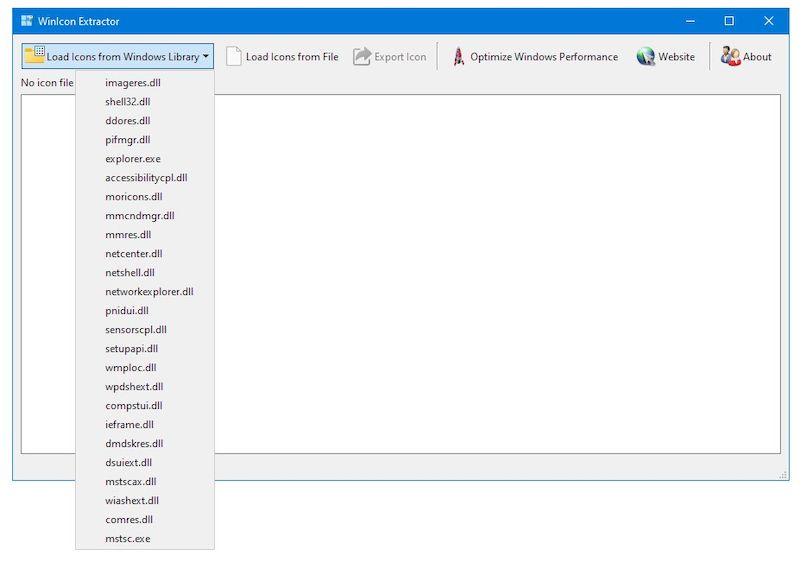Choose mmres.dll library
800x562 pixels.
145,235
